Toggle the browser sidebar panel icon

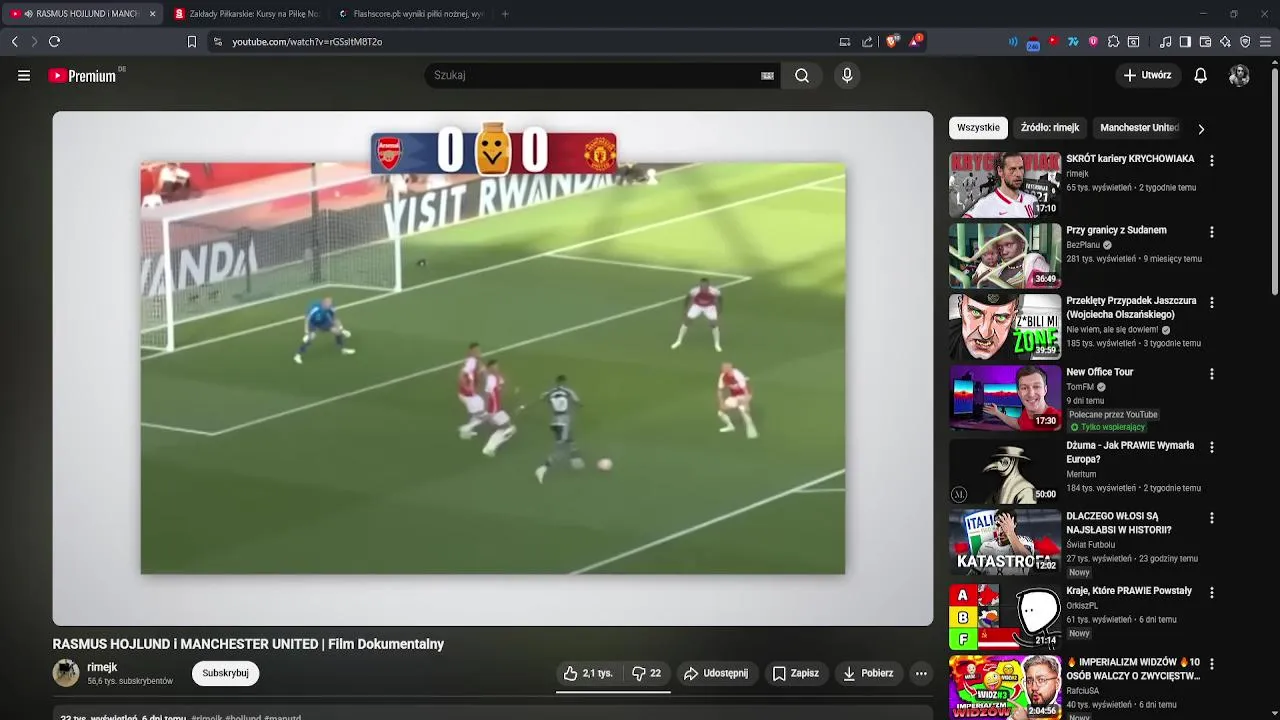[1185, 41]
